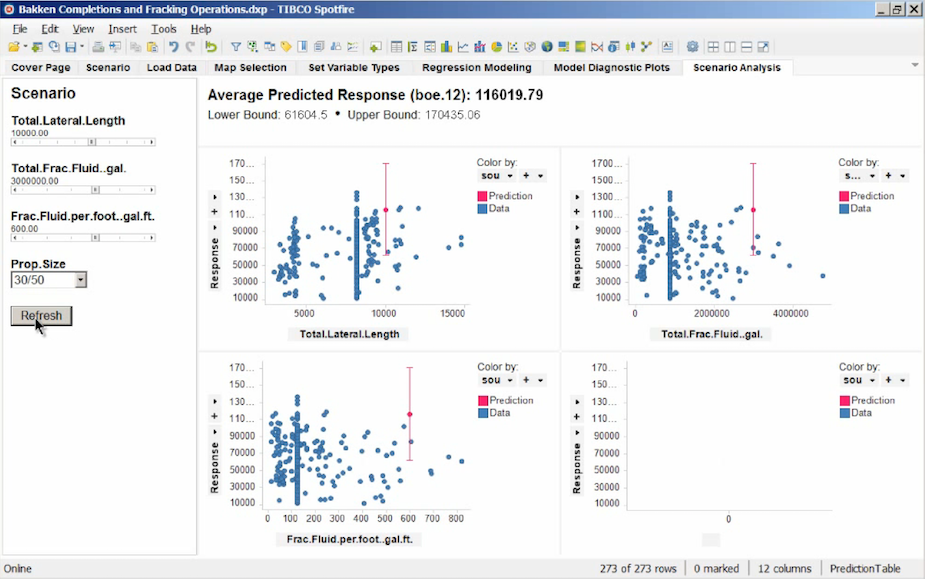Click the Frac.Fluid.per.foot..gal.ft. slider thumb

[x=95, y=237]
